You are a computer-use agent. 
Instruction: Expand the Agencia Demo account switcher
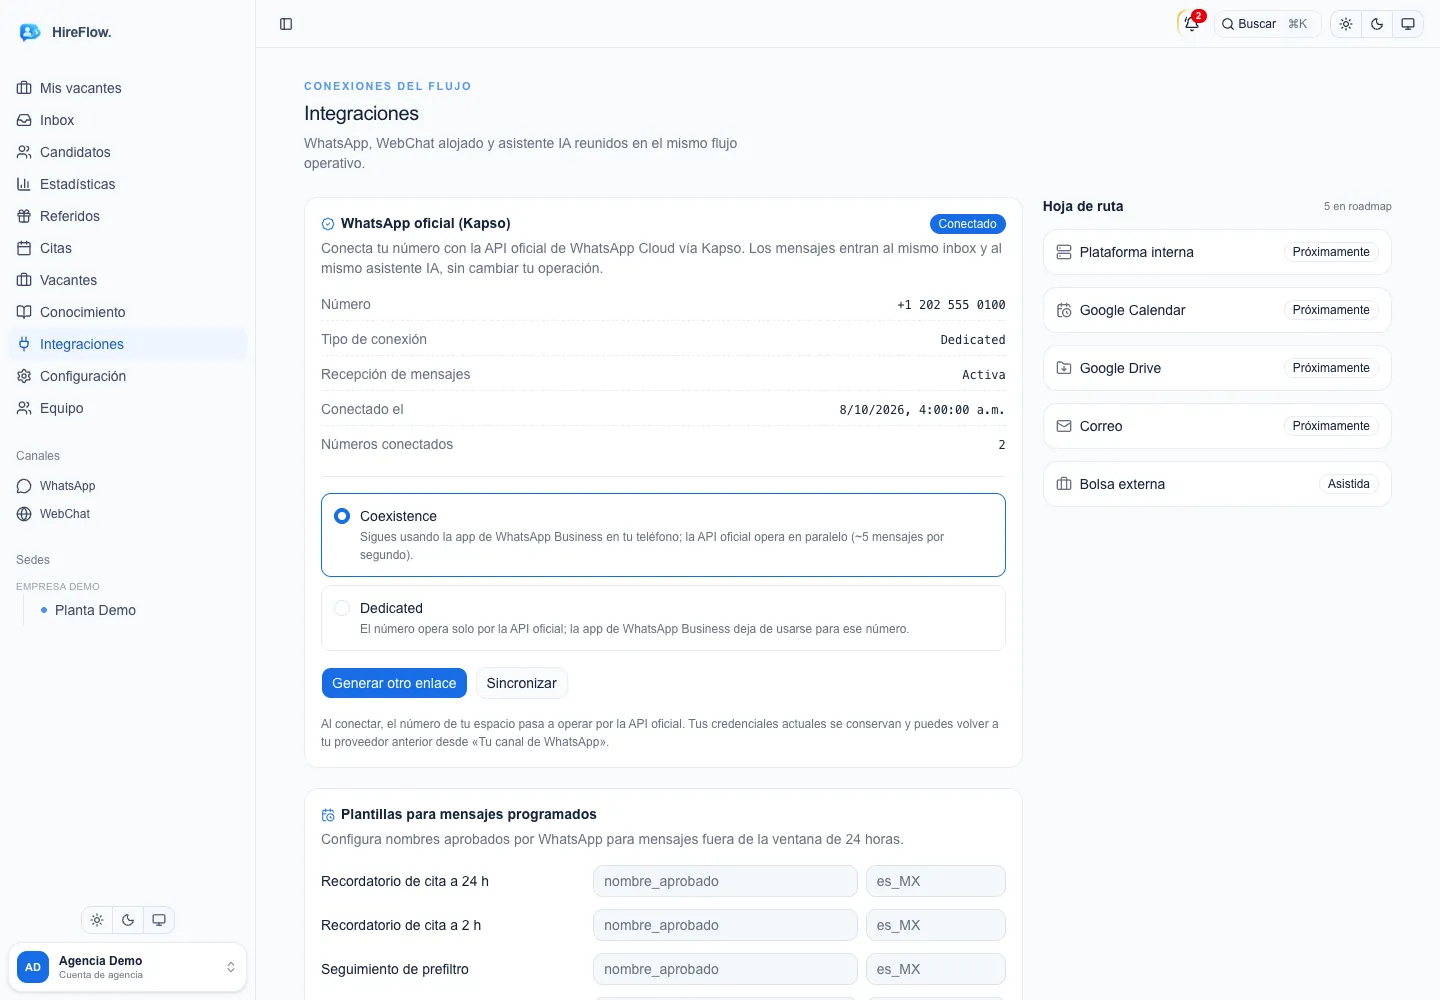[127, 967]
